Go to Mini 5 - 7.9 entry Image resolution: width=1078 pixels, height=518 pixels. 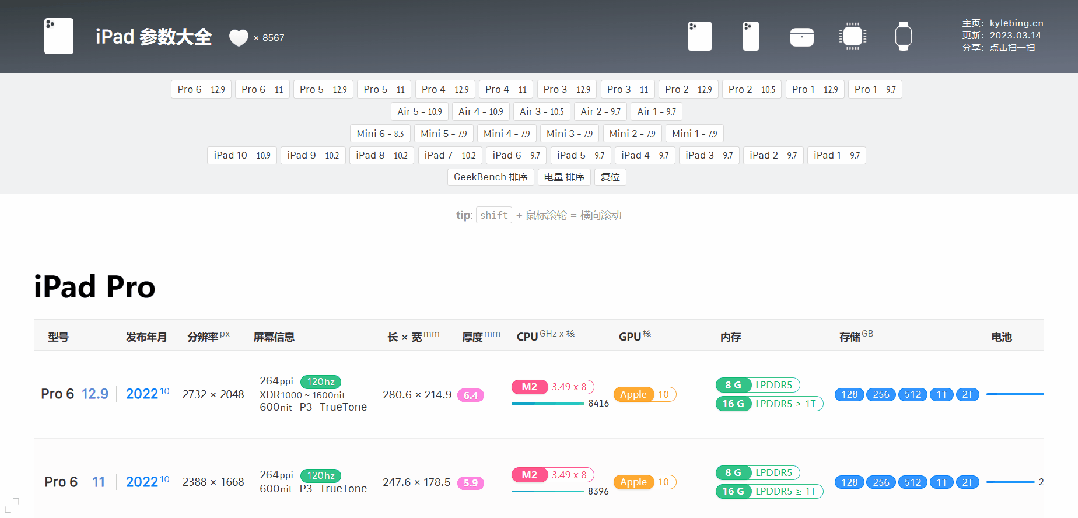(x=443, y=133)
